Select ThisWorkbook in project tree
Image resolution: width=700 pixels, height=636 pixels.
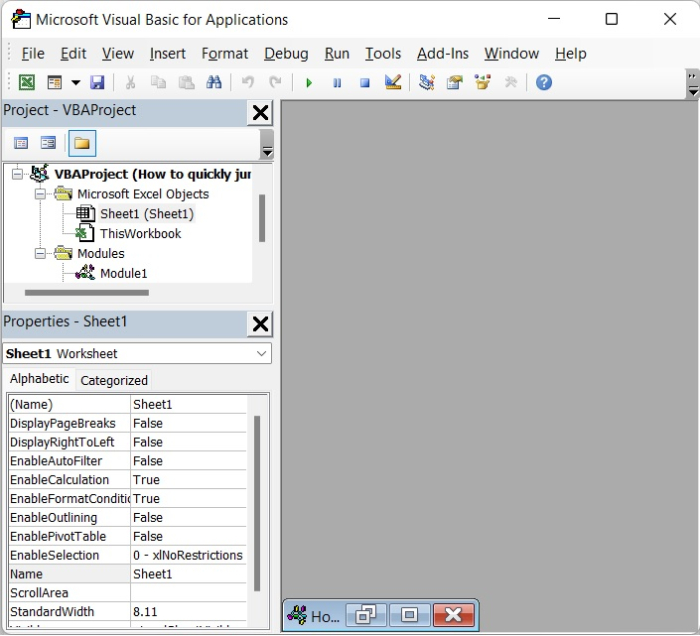(x=140, y=233)
